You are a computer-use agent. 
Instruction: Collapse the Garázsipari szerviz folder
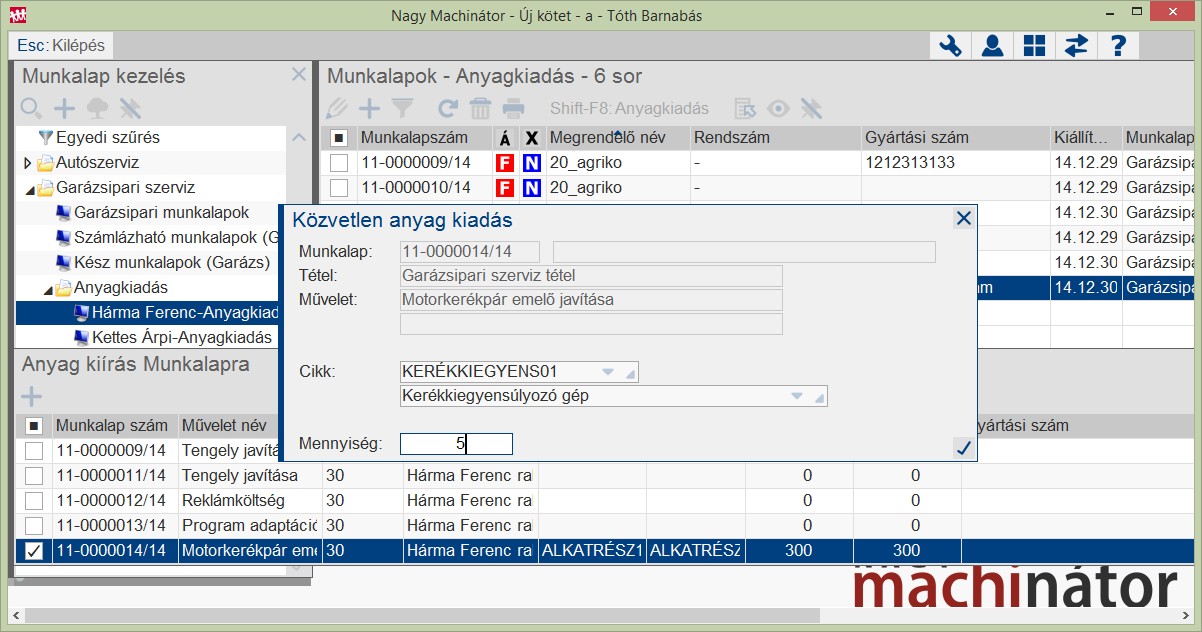(28, 188)
